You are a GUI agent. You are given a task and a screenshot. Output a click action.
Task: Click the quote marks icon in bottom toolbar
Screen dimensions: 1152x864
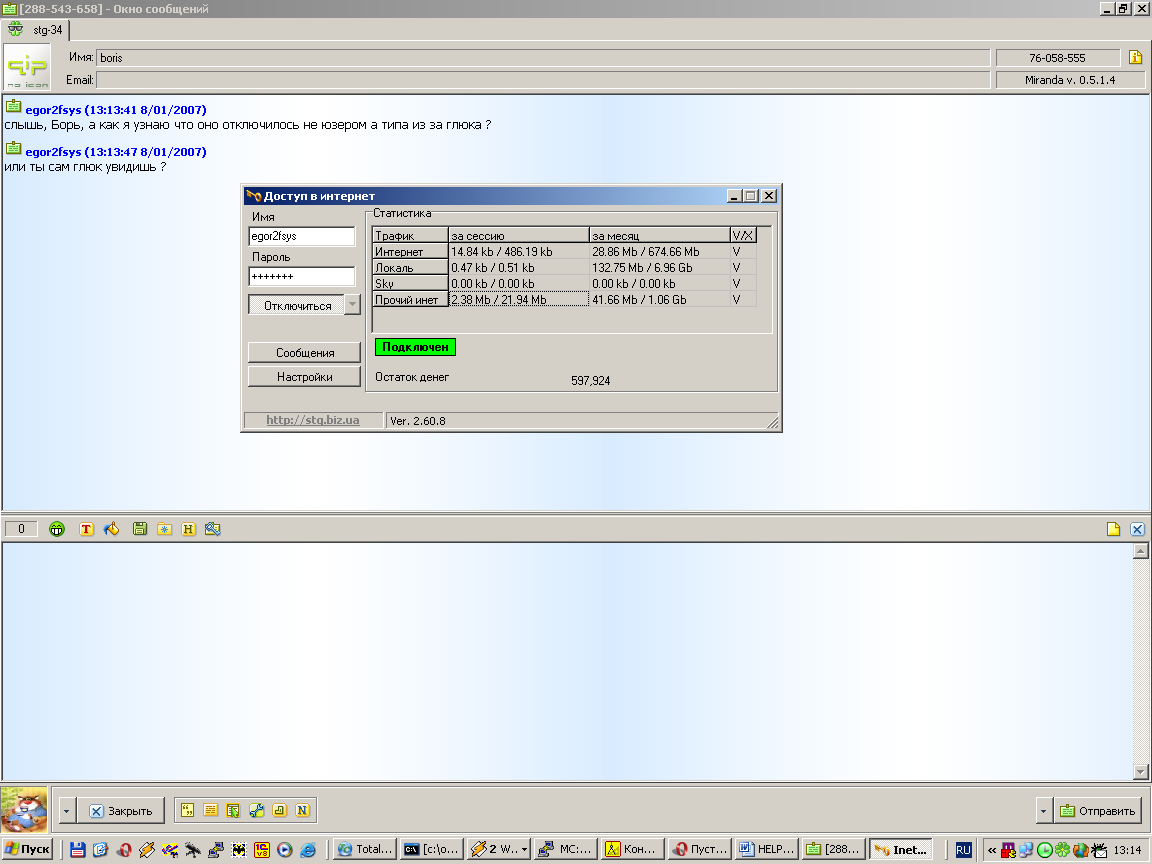click(187, 810)
